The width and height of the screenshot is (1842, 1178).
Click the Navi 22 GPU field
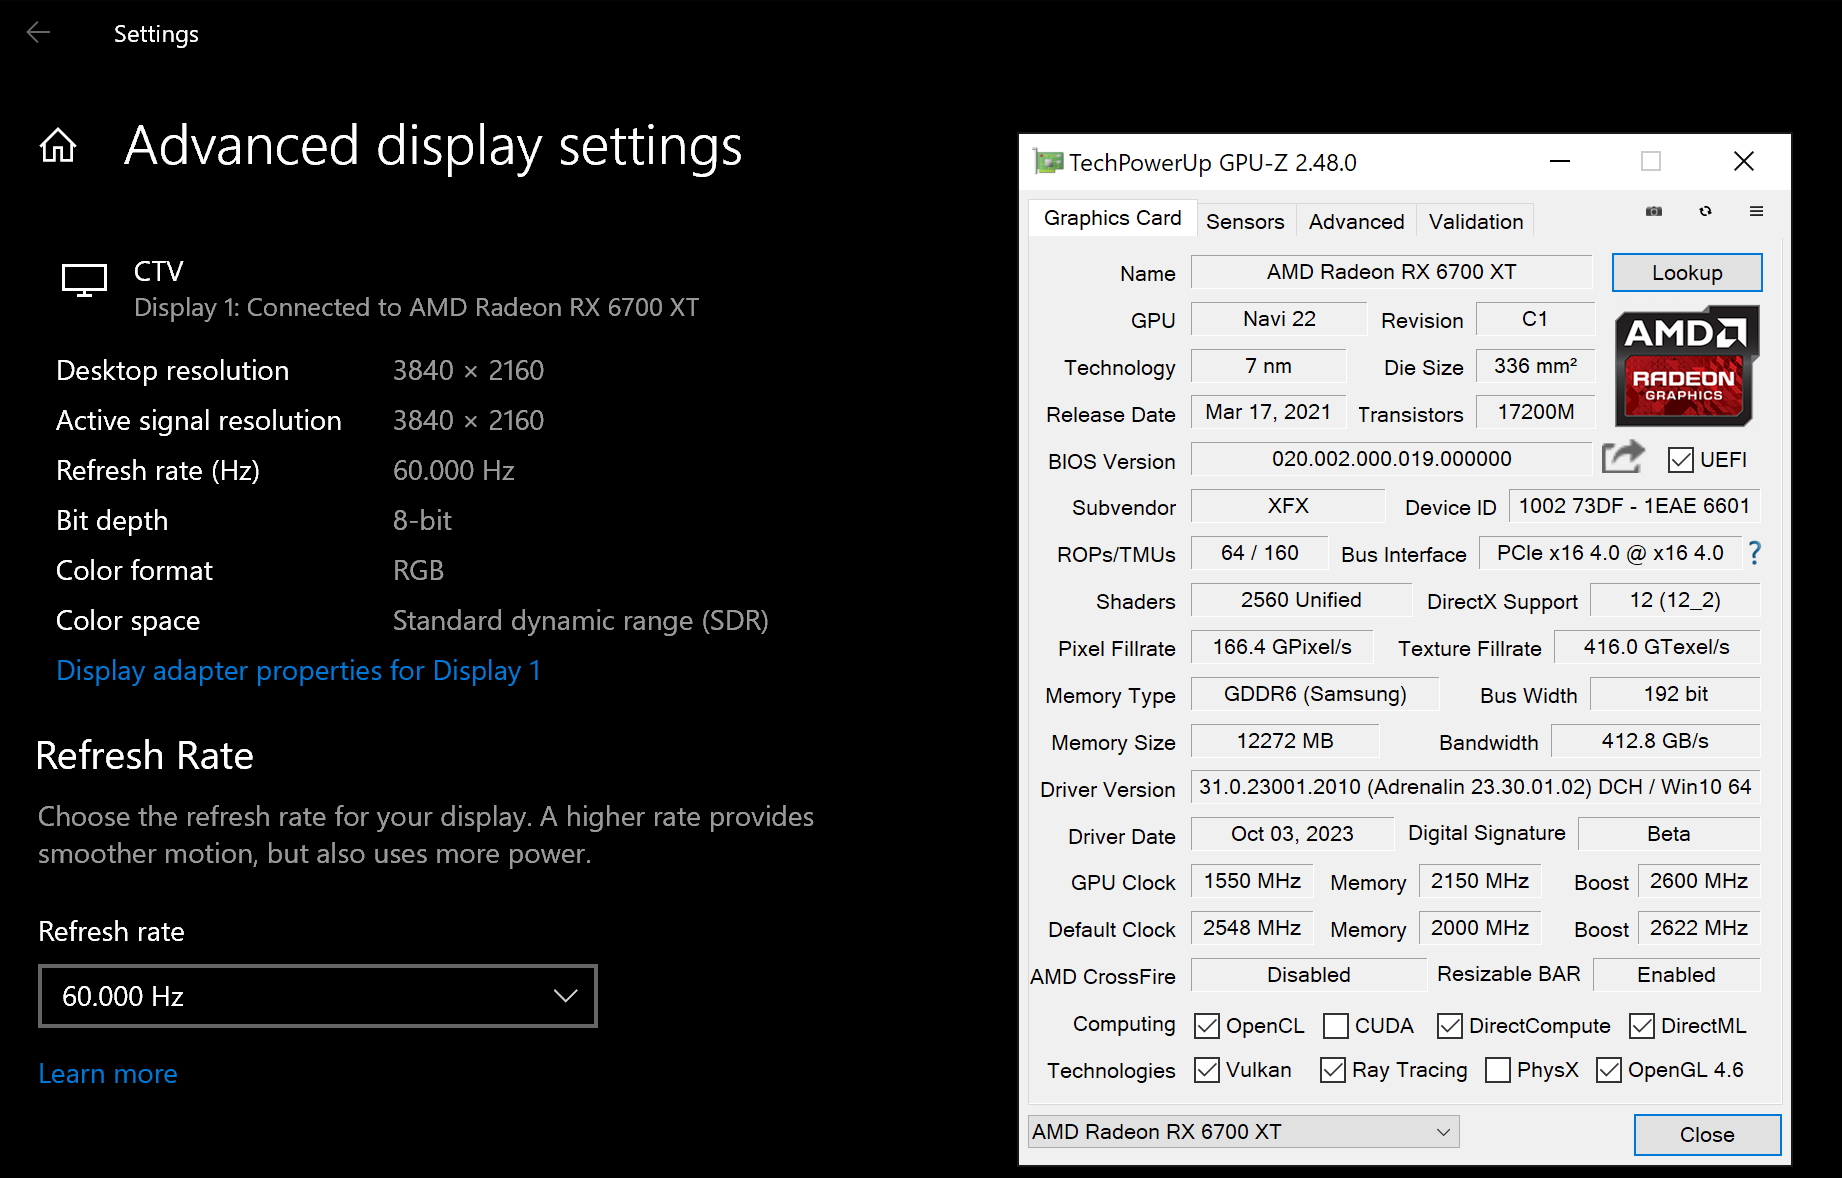pos(1279,319)
